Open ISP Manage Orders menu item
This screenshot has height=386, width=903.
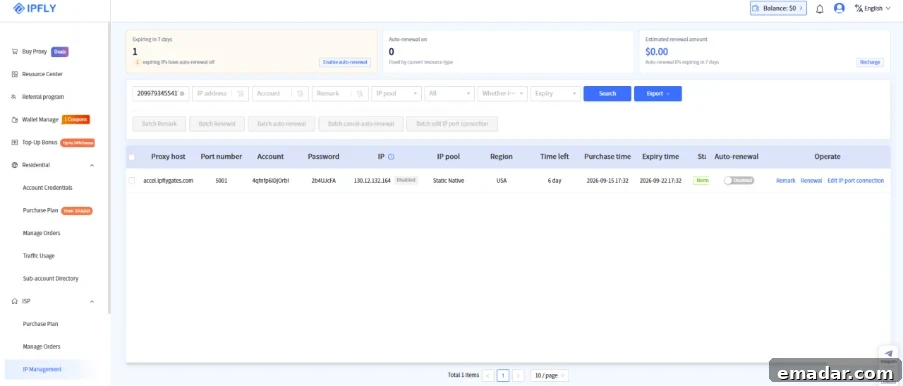41,347
